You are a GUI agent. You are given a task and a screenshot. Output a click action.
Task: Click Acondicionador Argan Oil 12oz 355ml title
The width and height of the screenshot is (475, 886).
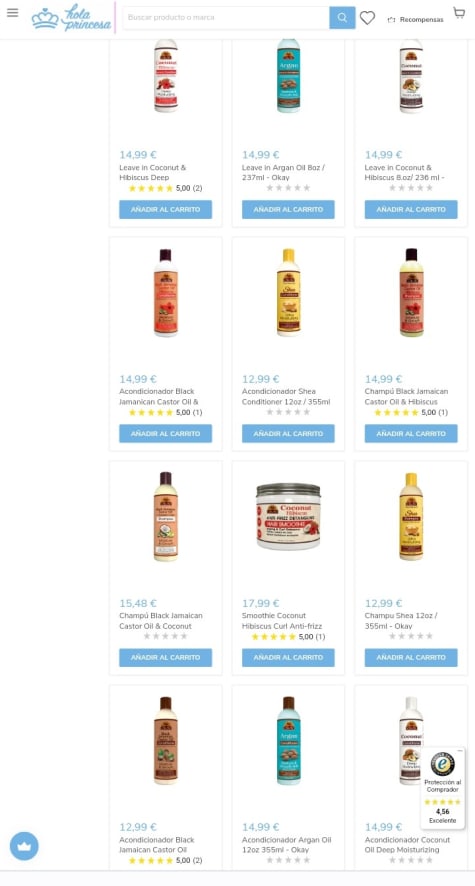[x=286, y=845]
